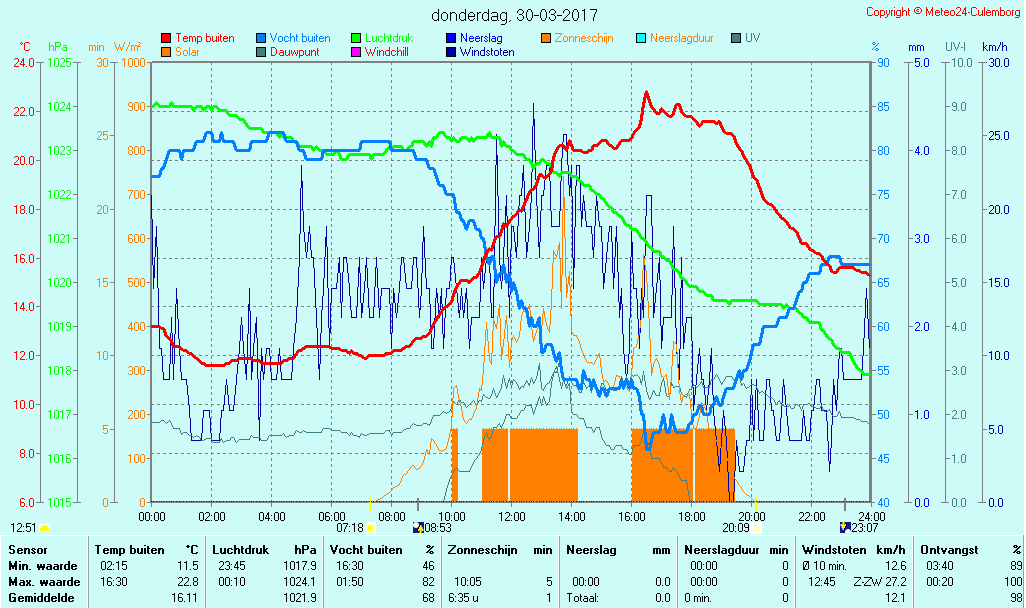Click the Windstoten legend label
Viewport: 1026px width, 608px height.
(x=487, y=52)
